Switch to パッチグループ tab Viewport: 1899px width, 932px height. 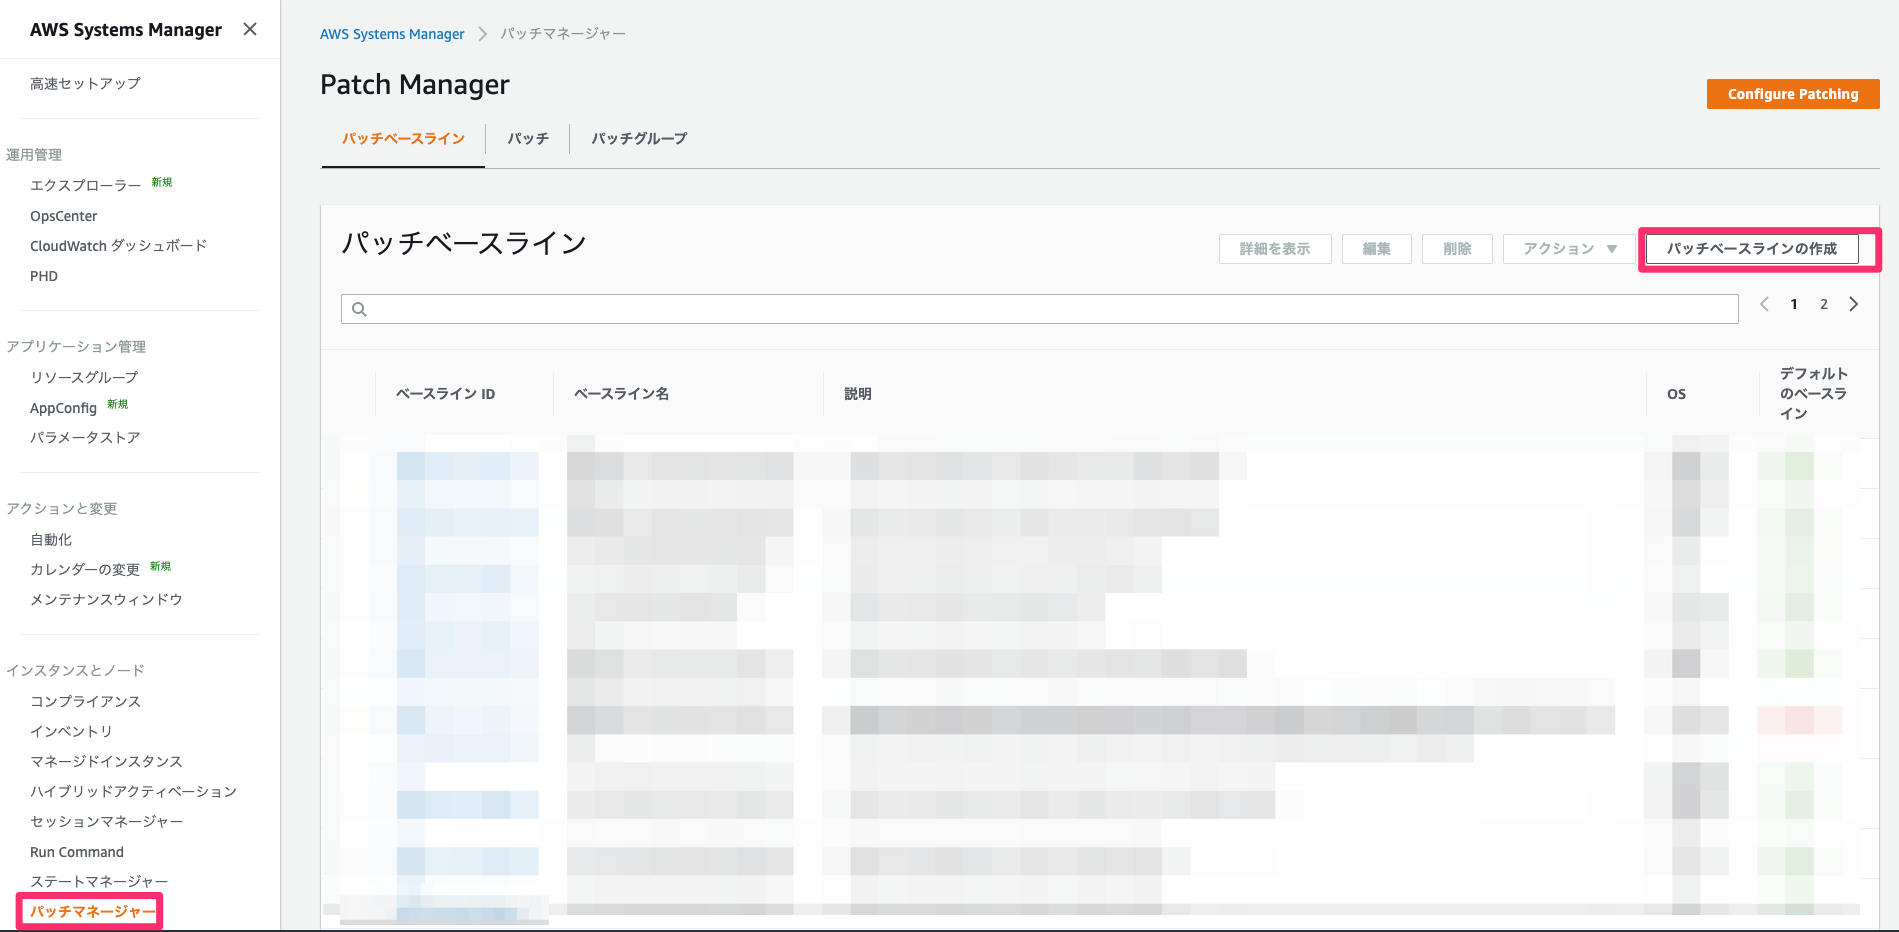point(639,139)
